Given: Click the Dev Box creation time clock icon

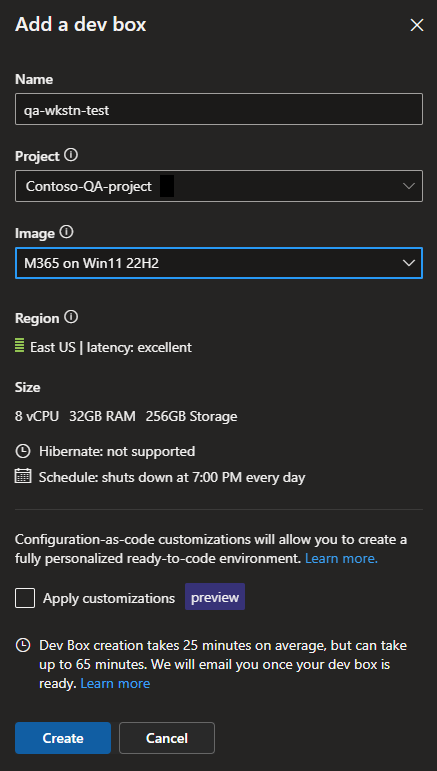Looking at the screenshot, I should pos(23,645).
